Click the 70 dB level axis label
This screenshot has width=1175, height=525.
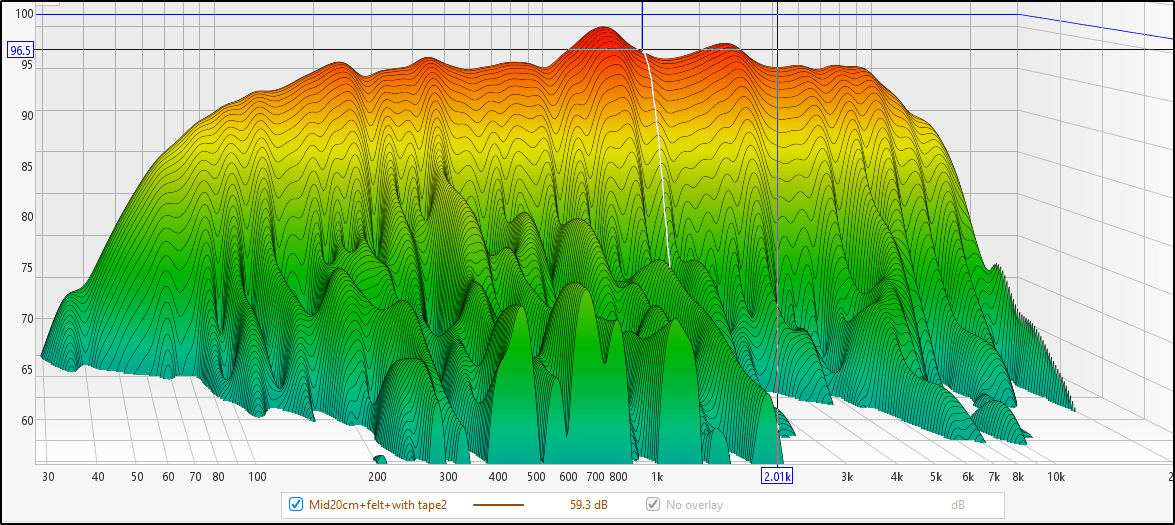[x=28, y=319]
